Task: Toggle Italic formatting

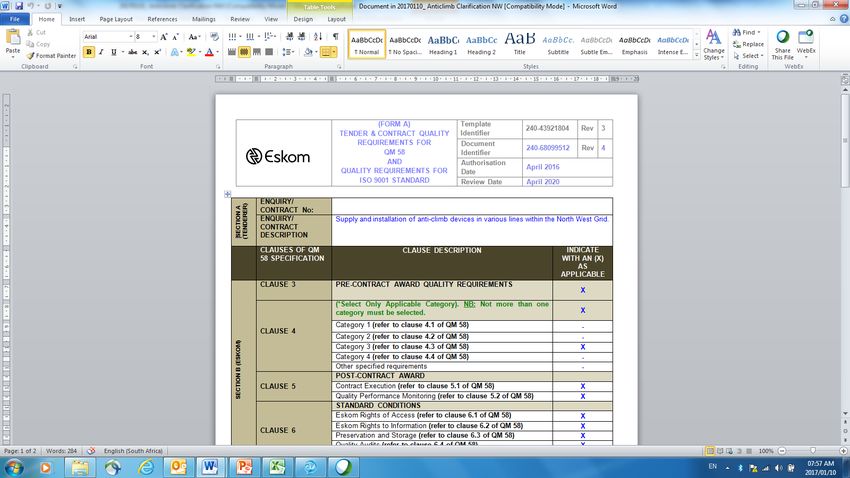Action: pyautogui.click(x=101, y=52)
